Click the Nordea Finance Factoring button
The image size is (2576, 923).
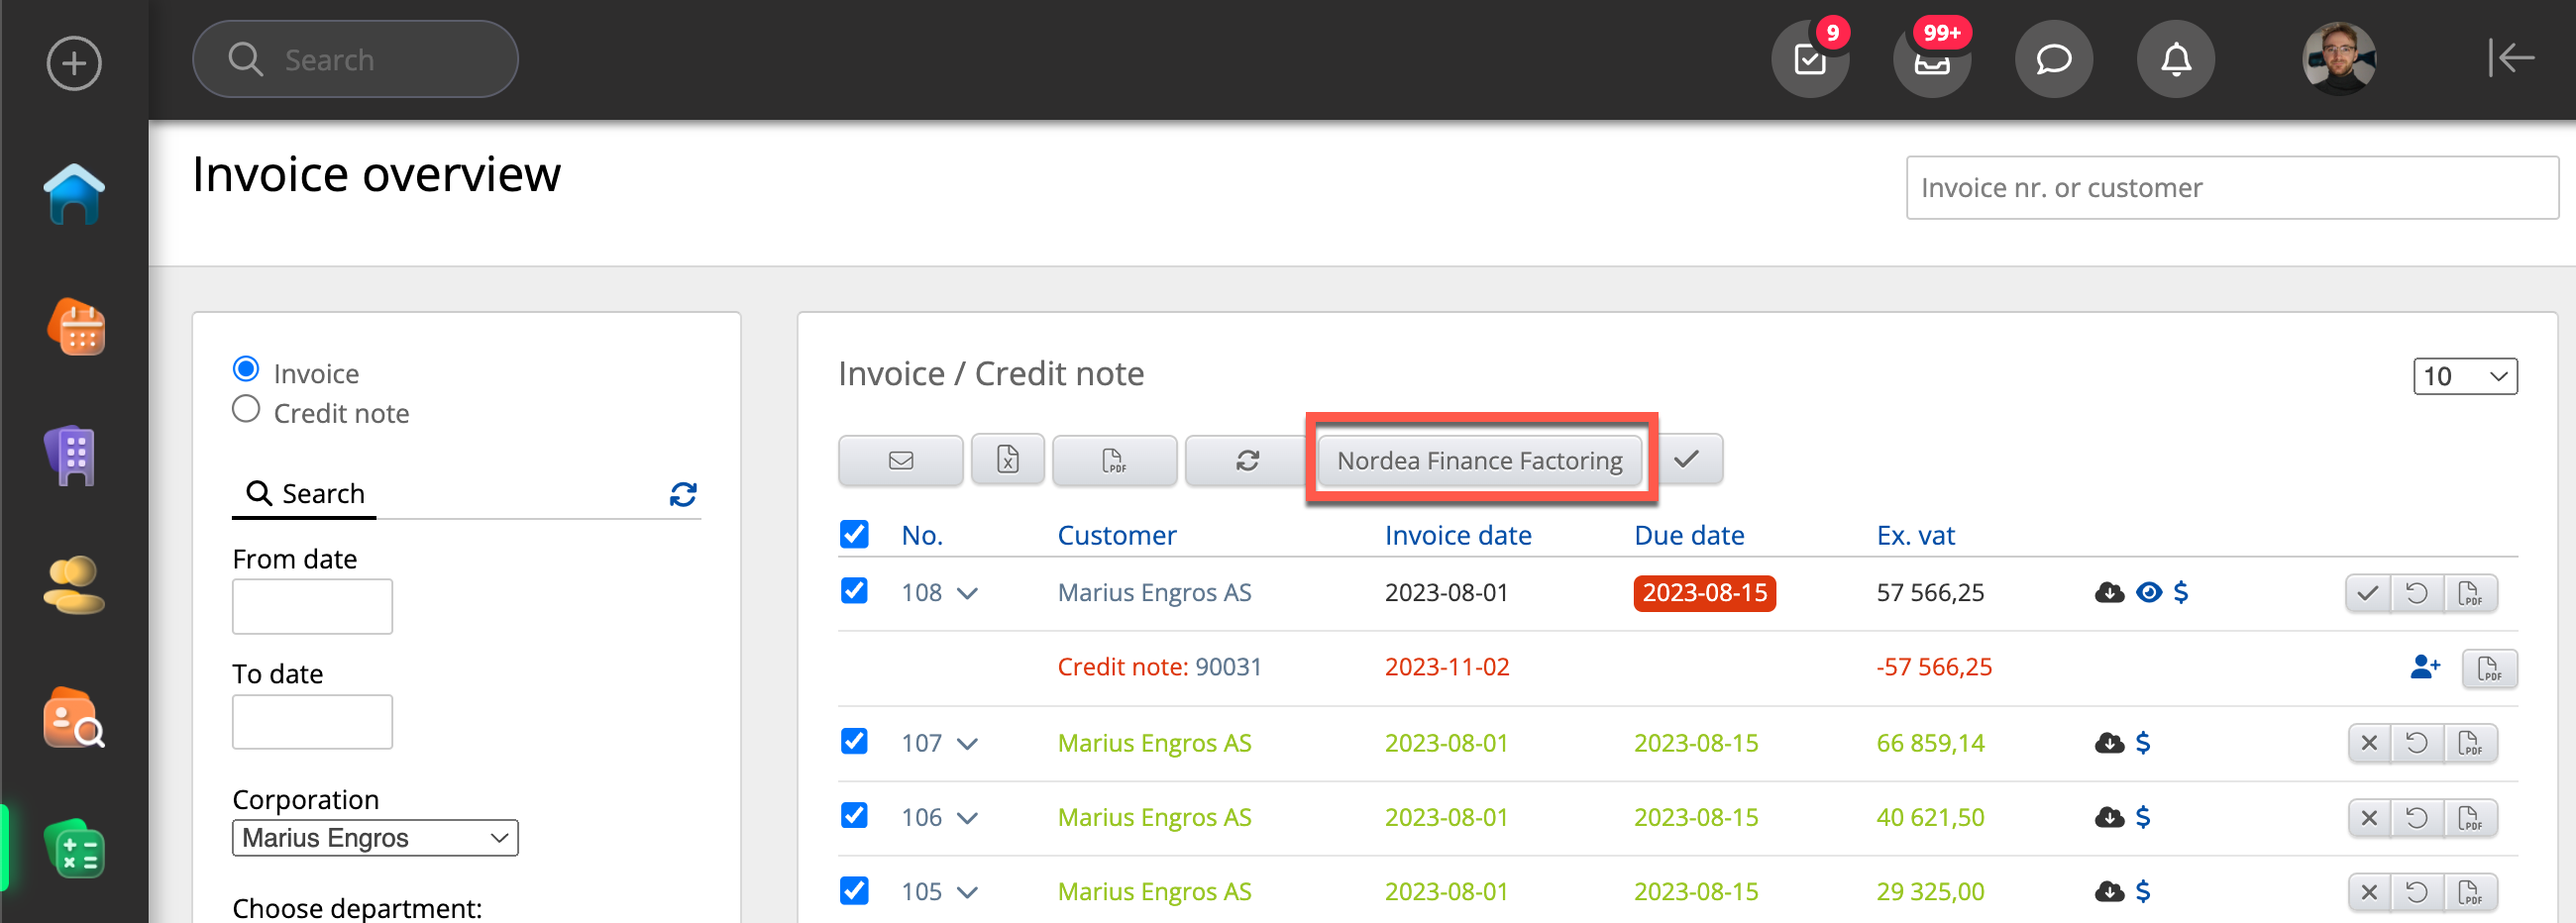[1479, 460]
